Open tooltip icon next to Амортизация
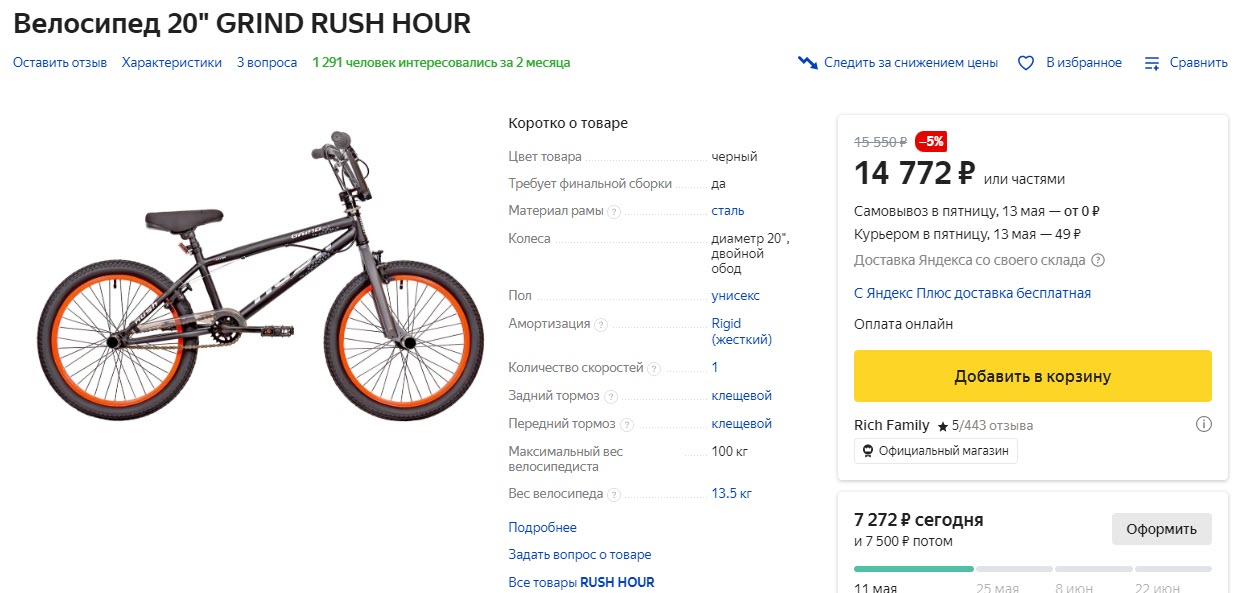1238x593 pixels. (x=599, y=323)
